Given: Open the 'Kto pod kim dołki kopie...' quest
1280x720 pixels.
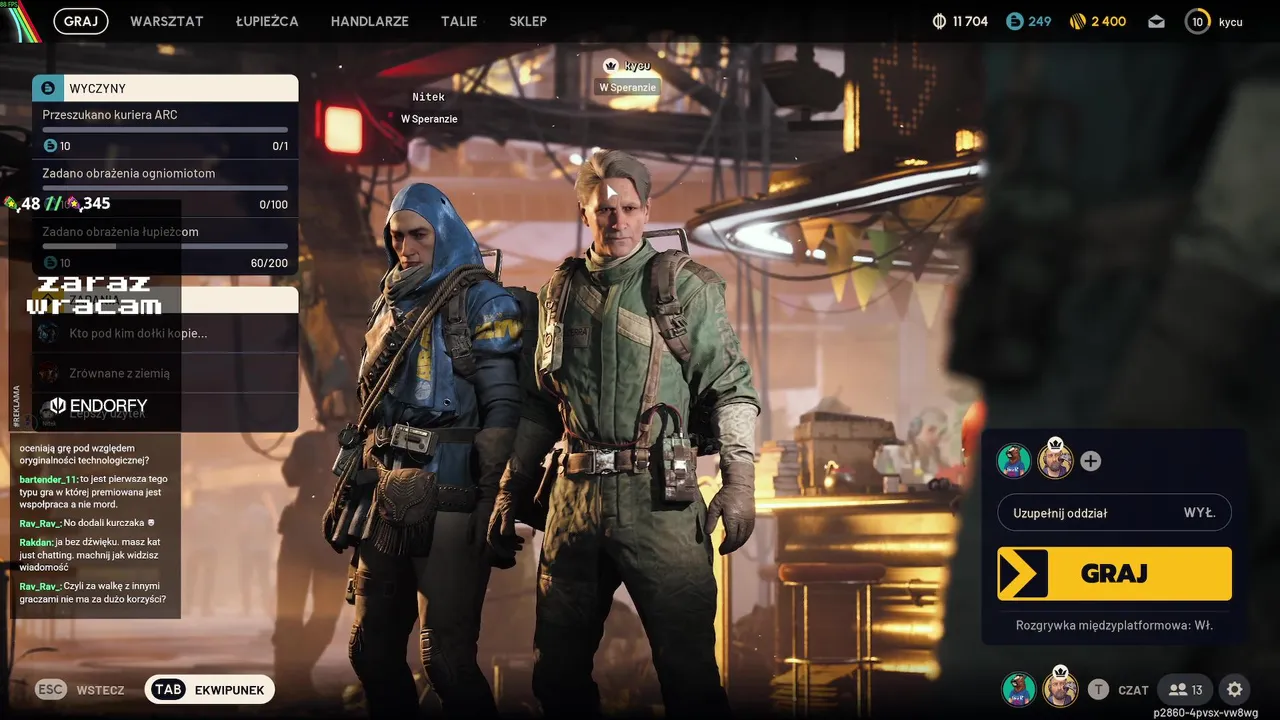Looking at the screenshot, I should [x=165, y=333].
